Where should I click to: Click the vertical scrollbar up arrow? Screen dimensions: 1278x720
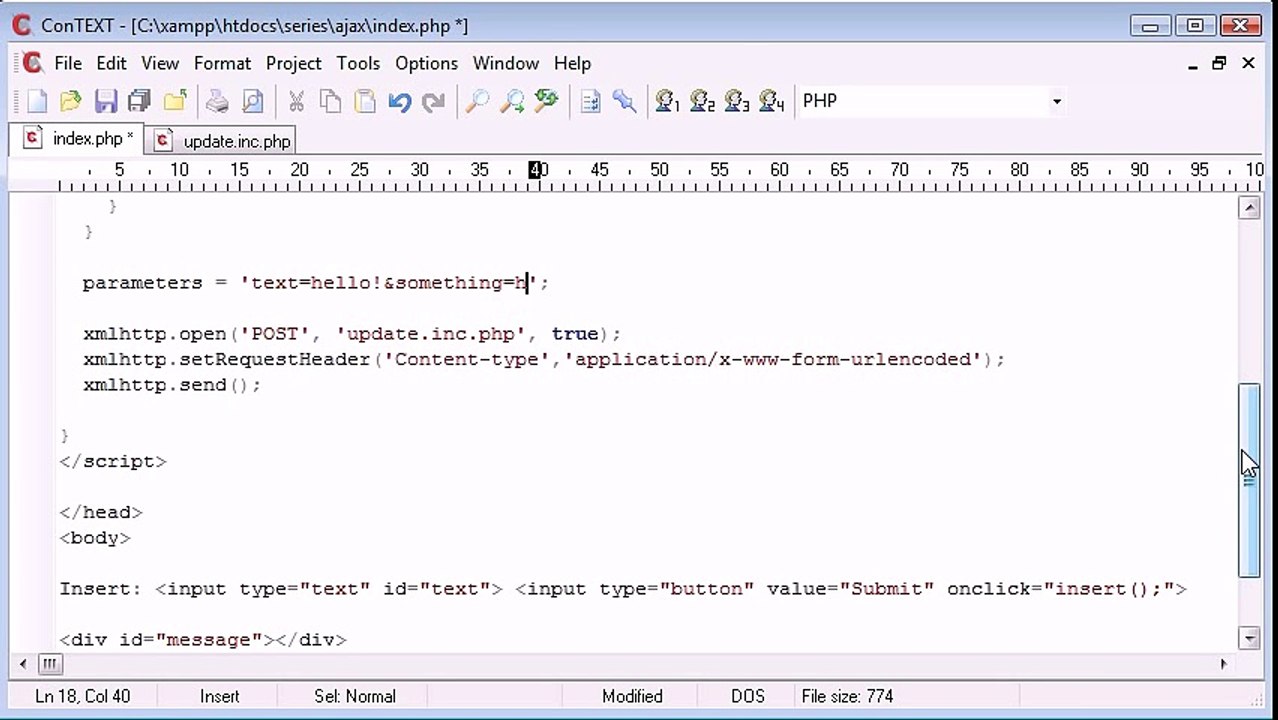1249,208
